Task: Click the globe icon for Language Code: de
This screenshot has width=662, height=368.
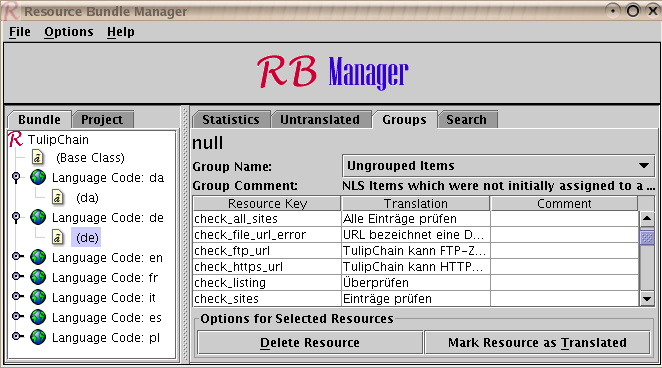Action: [x=38, y=217]
